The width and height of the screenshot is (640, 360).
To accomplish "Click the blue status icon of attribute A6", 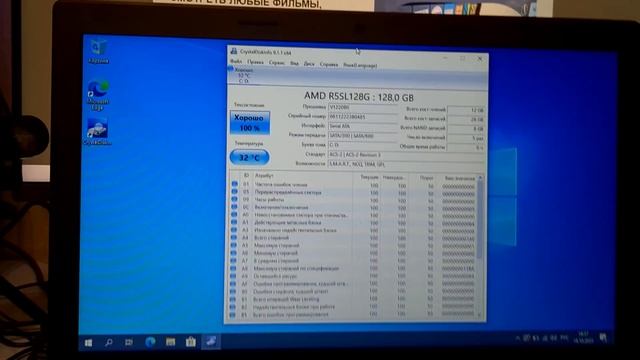I will (x=233, y=253).
